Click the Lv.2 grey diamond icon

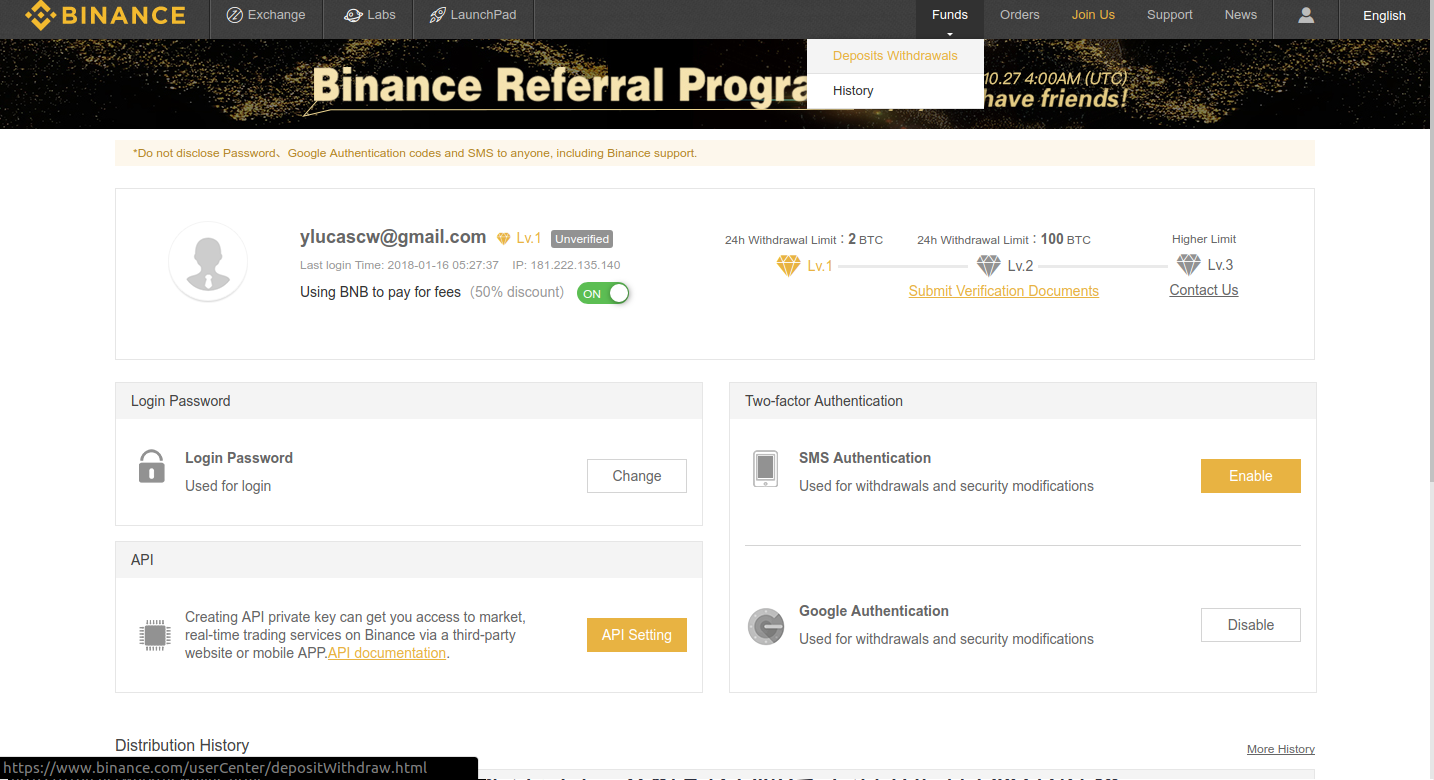[988, 266]
